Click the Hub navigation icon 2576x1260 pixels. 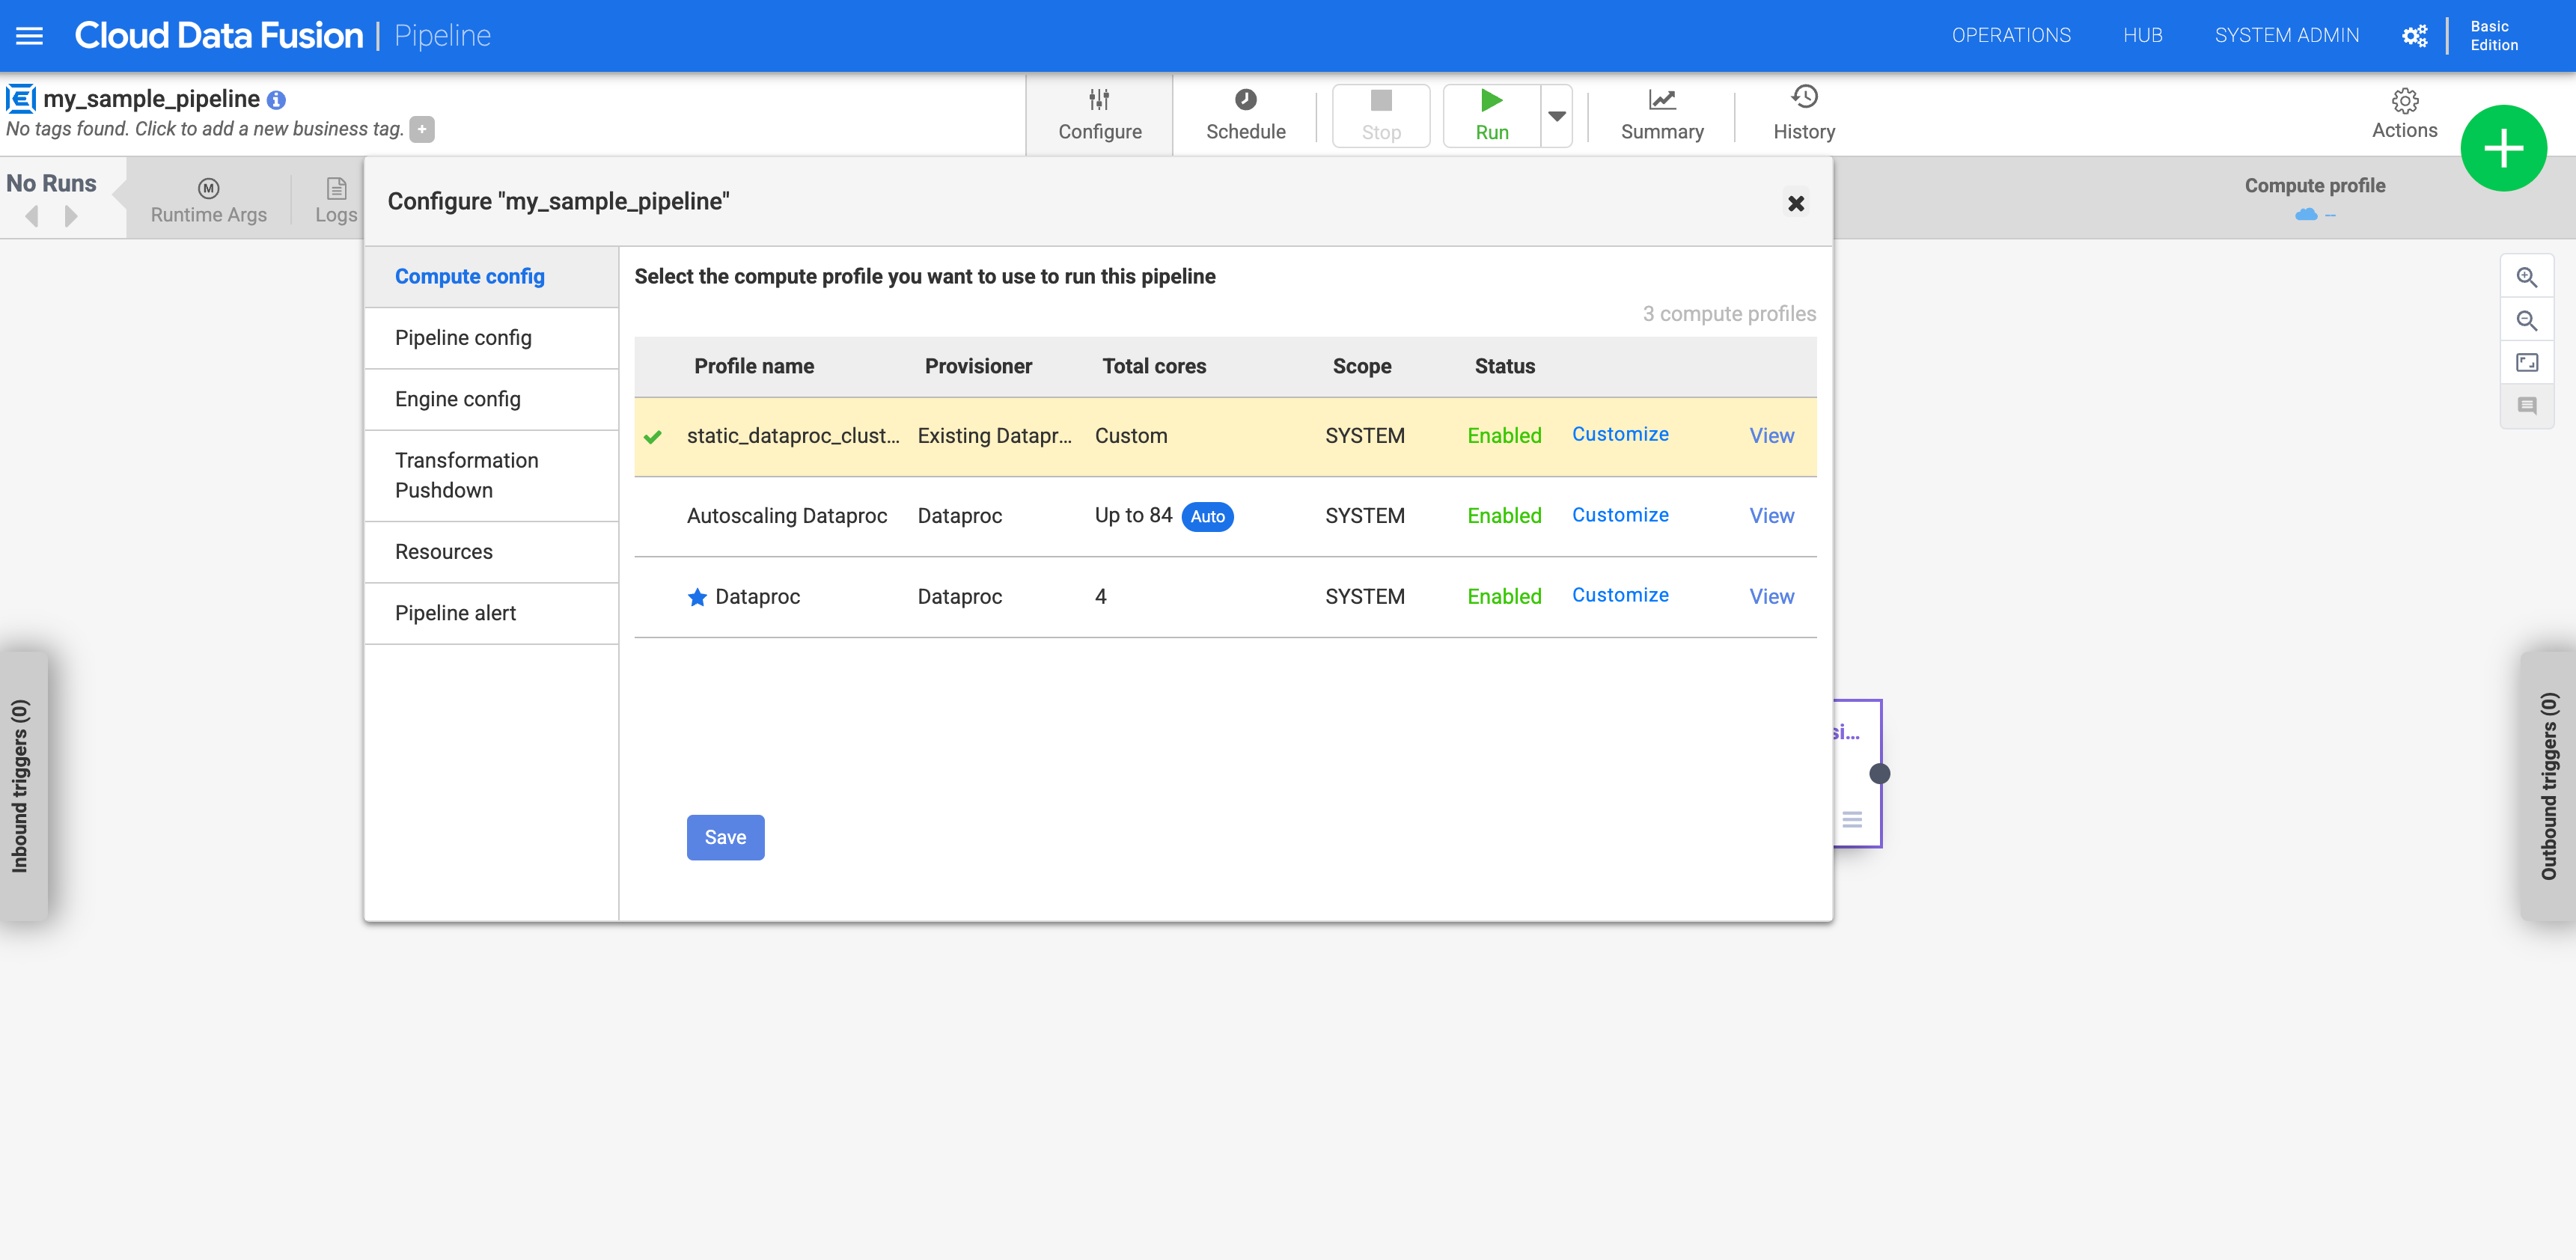pos(2142,34)
